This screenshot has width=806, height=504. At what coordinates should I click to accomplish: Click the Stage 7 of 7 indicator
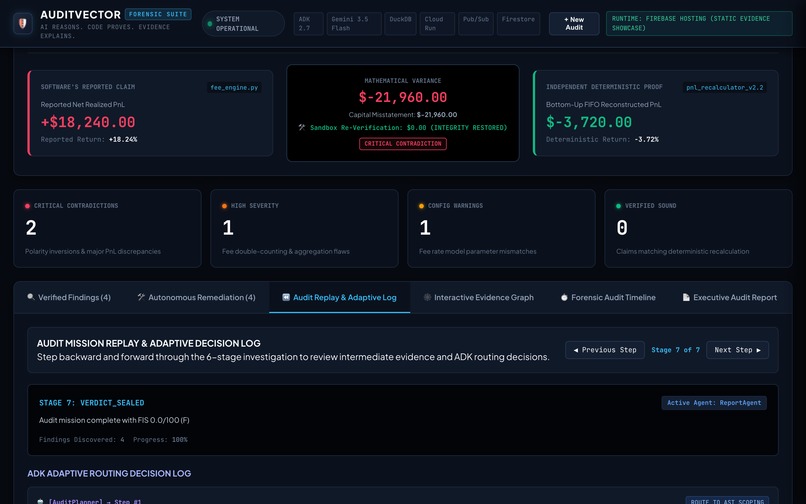(x=675, y=350)
